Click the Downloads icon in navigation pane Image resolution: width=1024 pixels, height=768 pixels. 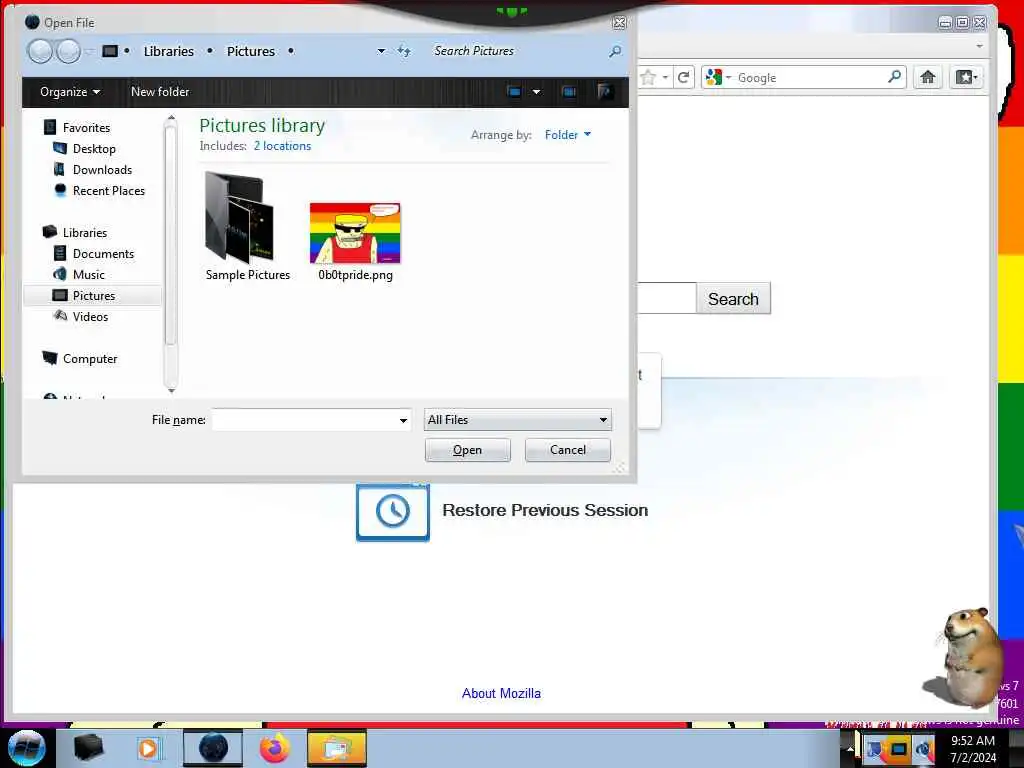pyautogui.click(x=60, y=169)
